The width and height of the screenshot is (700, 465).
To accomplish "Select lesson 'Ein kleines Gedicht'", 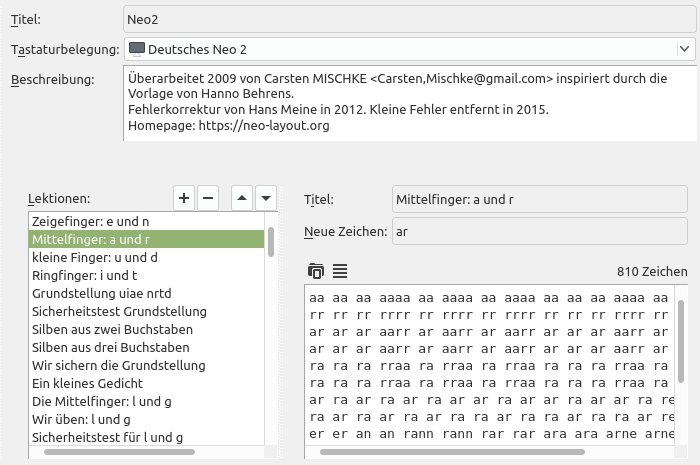I will tap(146, 383).
